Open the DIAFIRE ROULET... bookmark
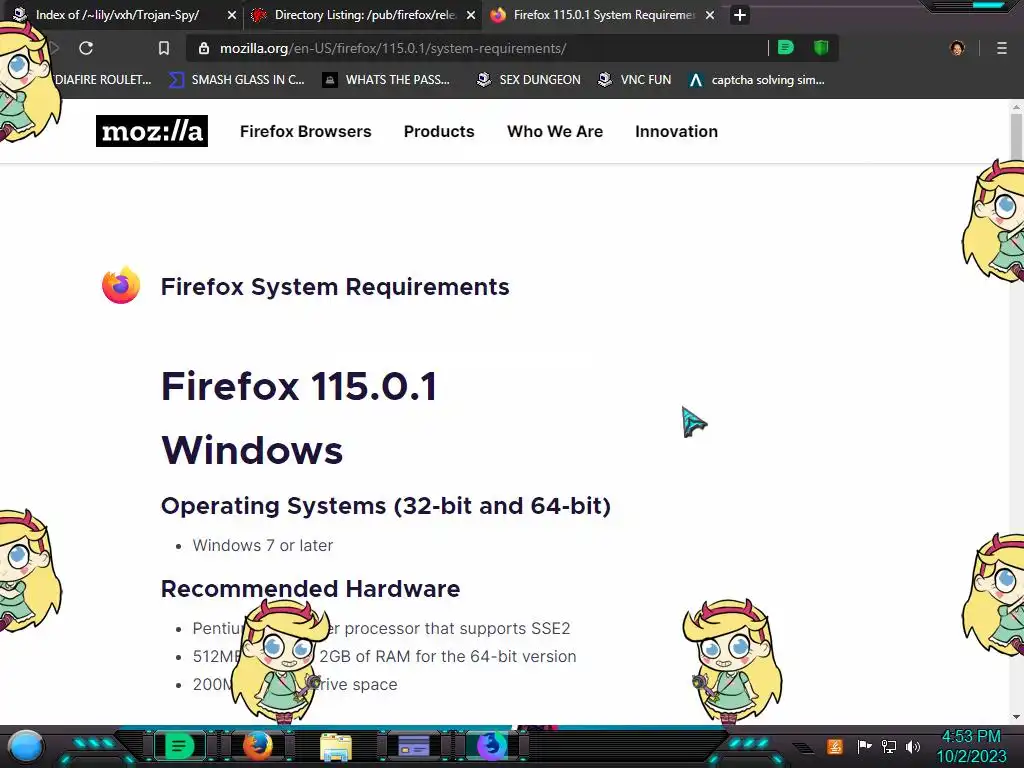This screenshot has width=1024, height=768. coord(103,80)
